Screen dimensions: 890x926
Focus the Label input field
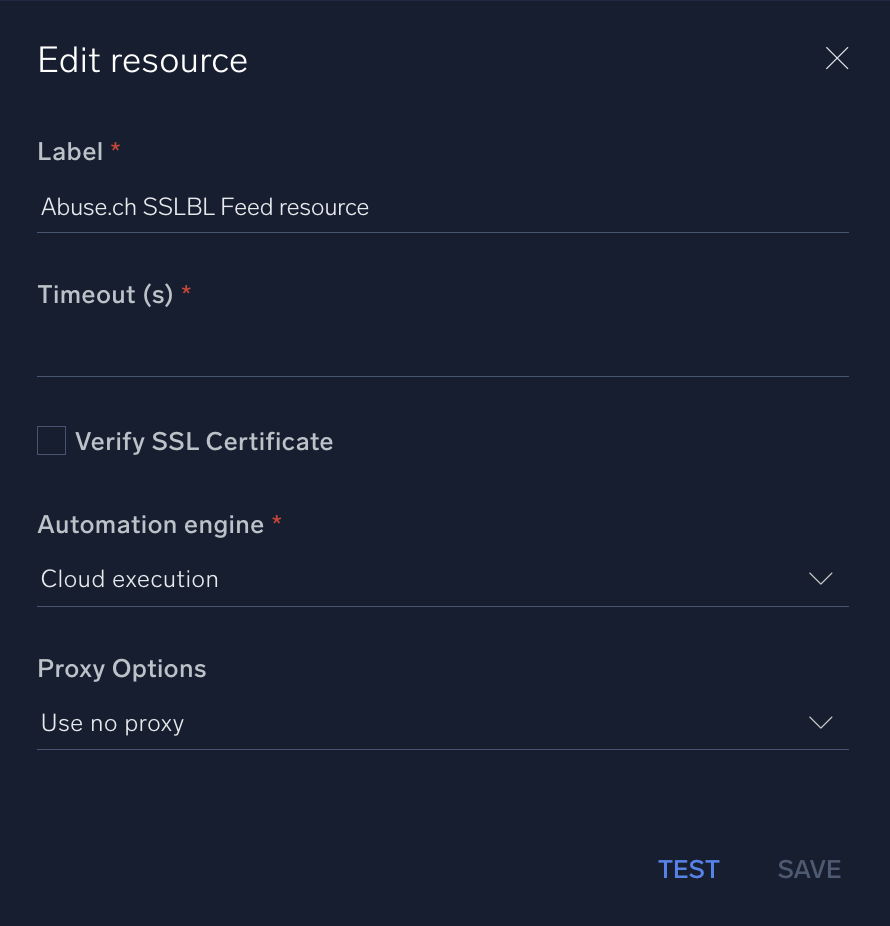pyautogui.click(x=443, y=207)
